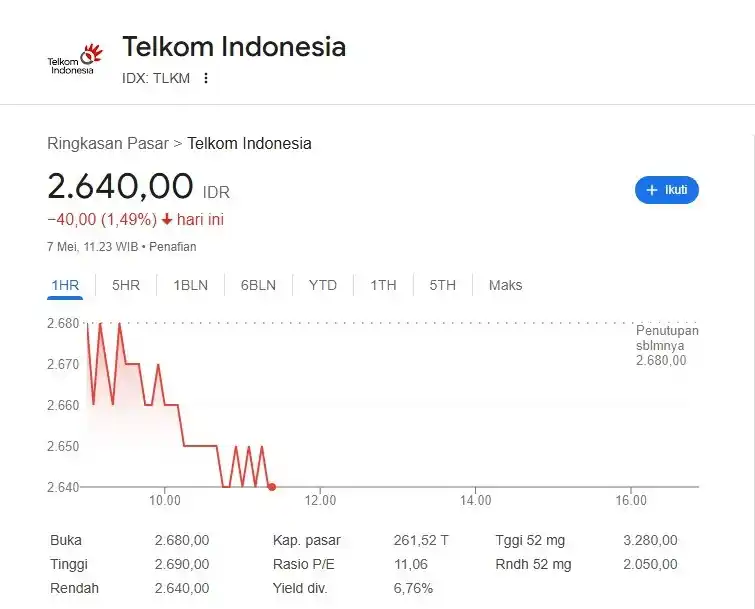Click the Ringkasan Pasar breadcrumb link
Image resolution: width=755 pixels, height=609 pixels.
click(x=108, y=143)
